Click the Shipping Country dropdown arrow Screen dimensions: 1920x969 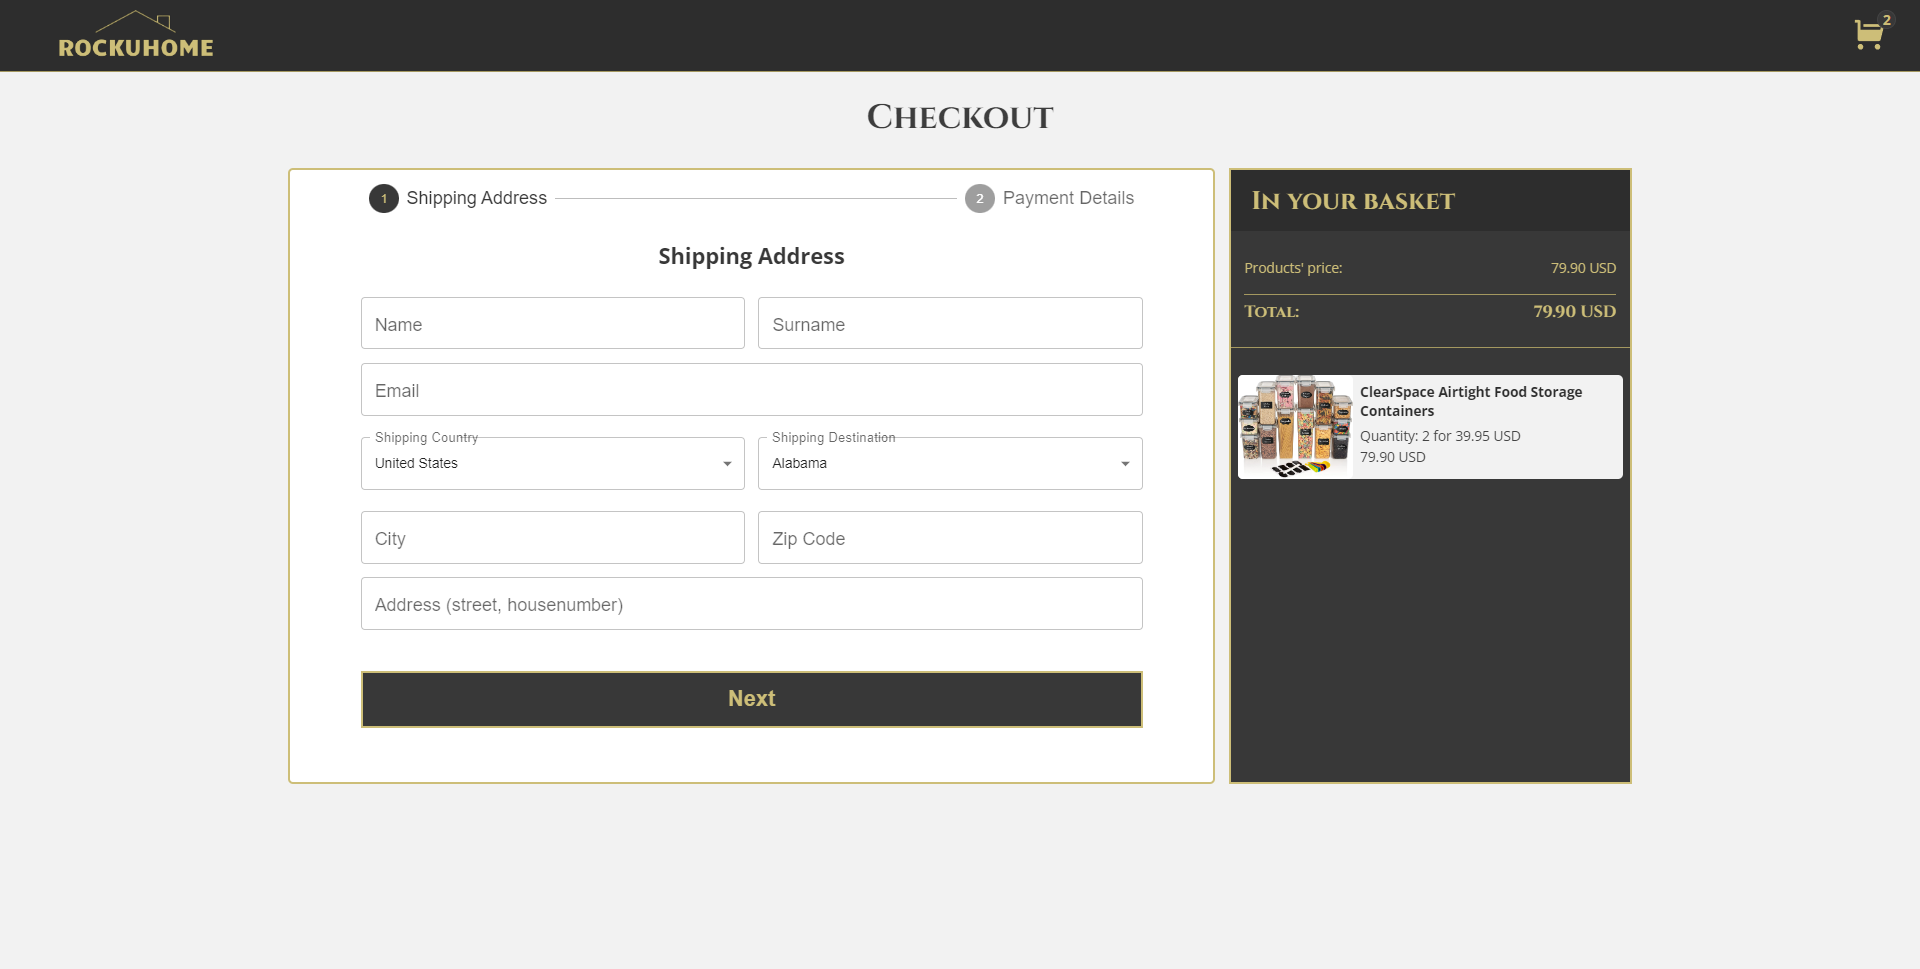pos(726,463)
